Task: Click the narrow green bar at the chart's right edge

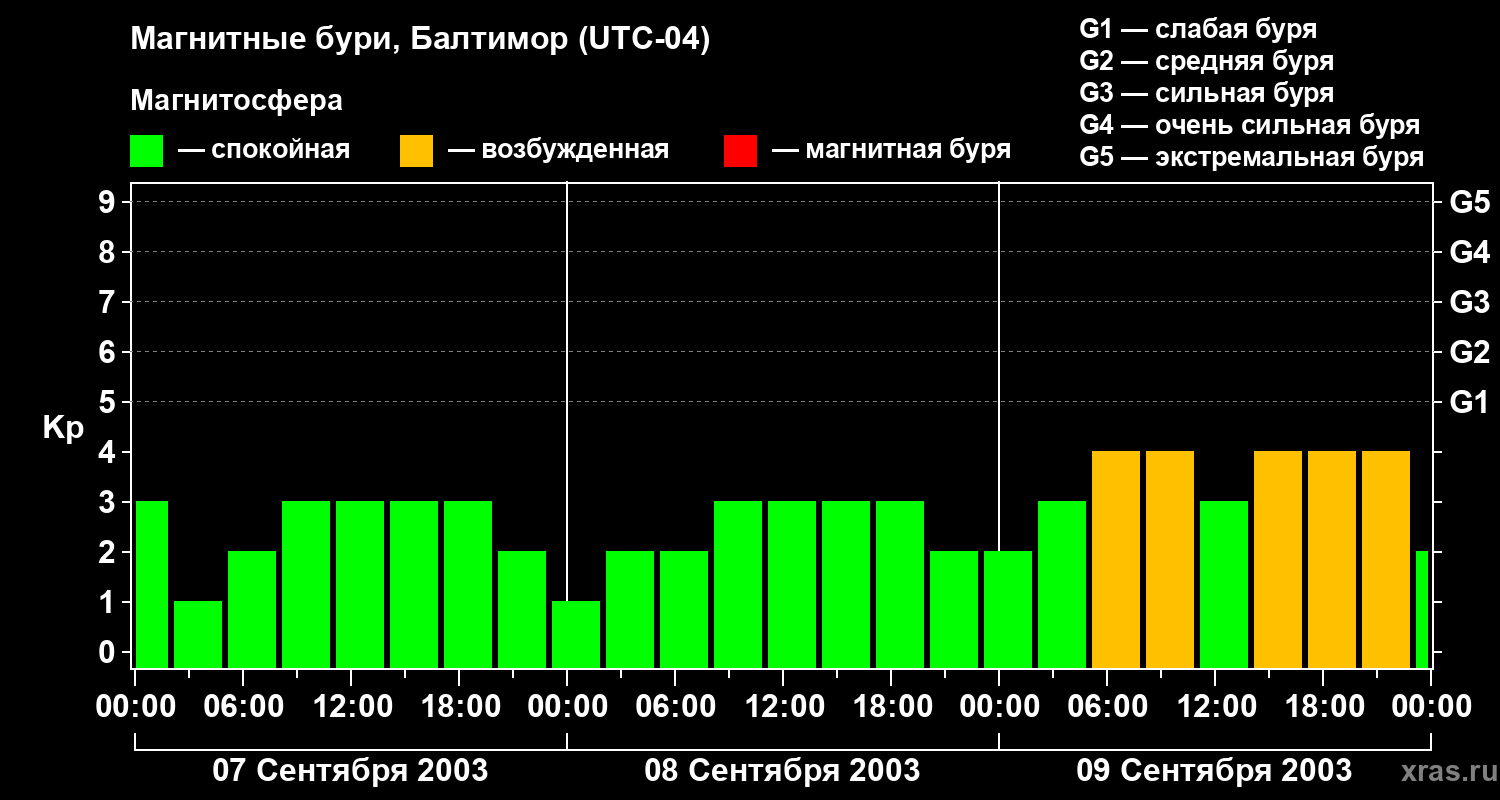Action: click(1422, 609)
